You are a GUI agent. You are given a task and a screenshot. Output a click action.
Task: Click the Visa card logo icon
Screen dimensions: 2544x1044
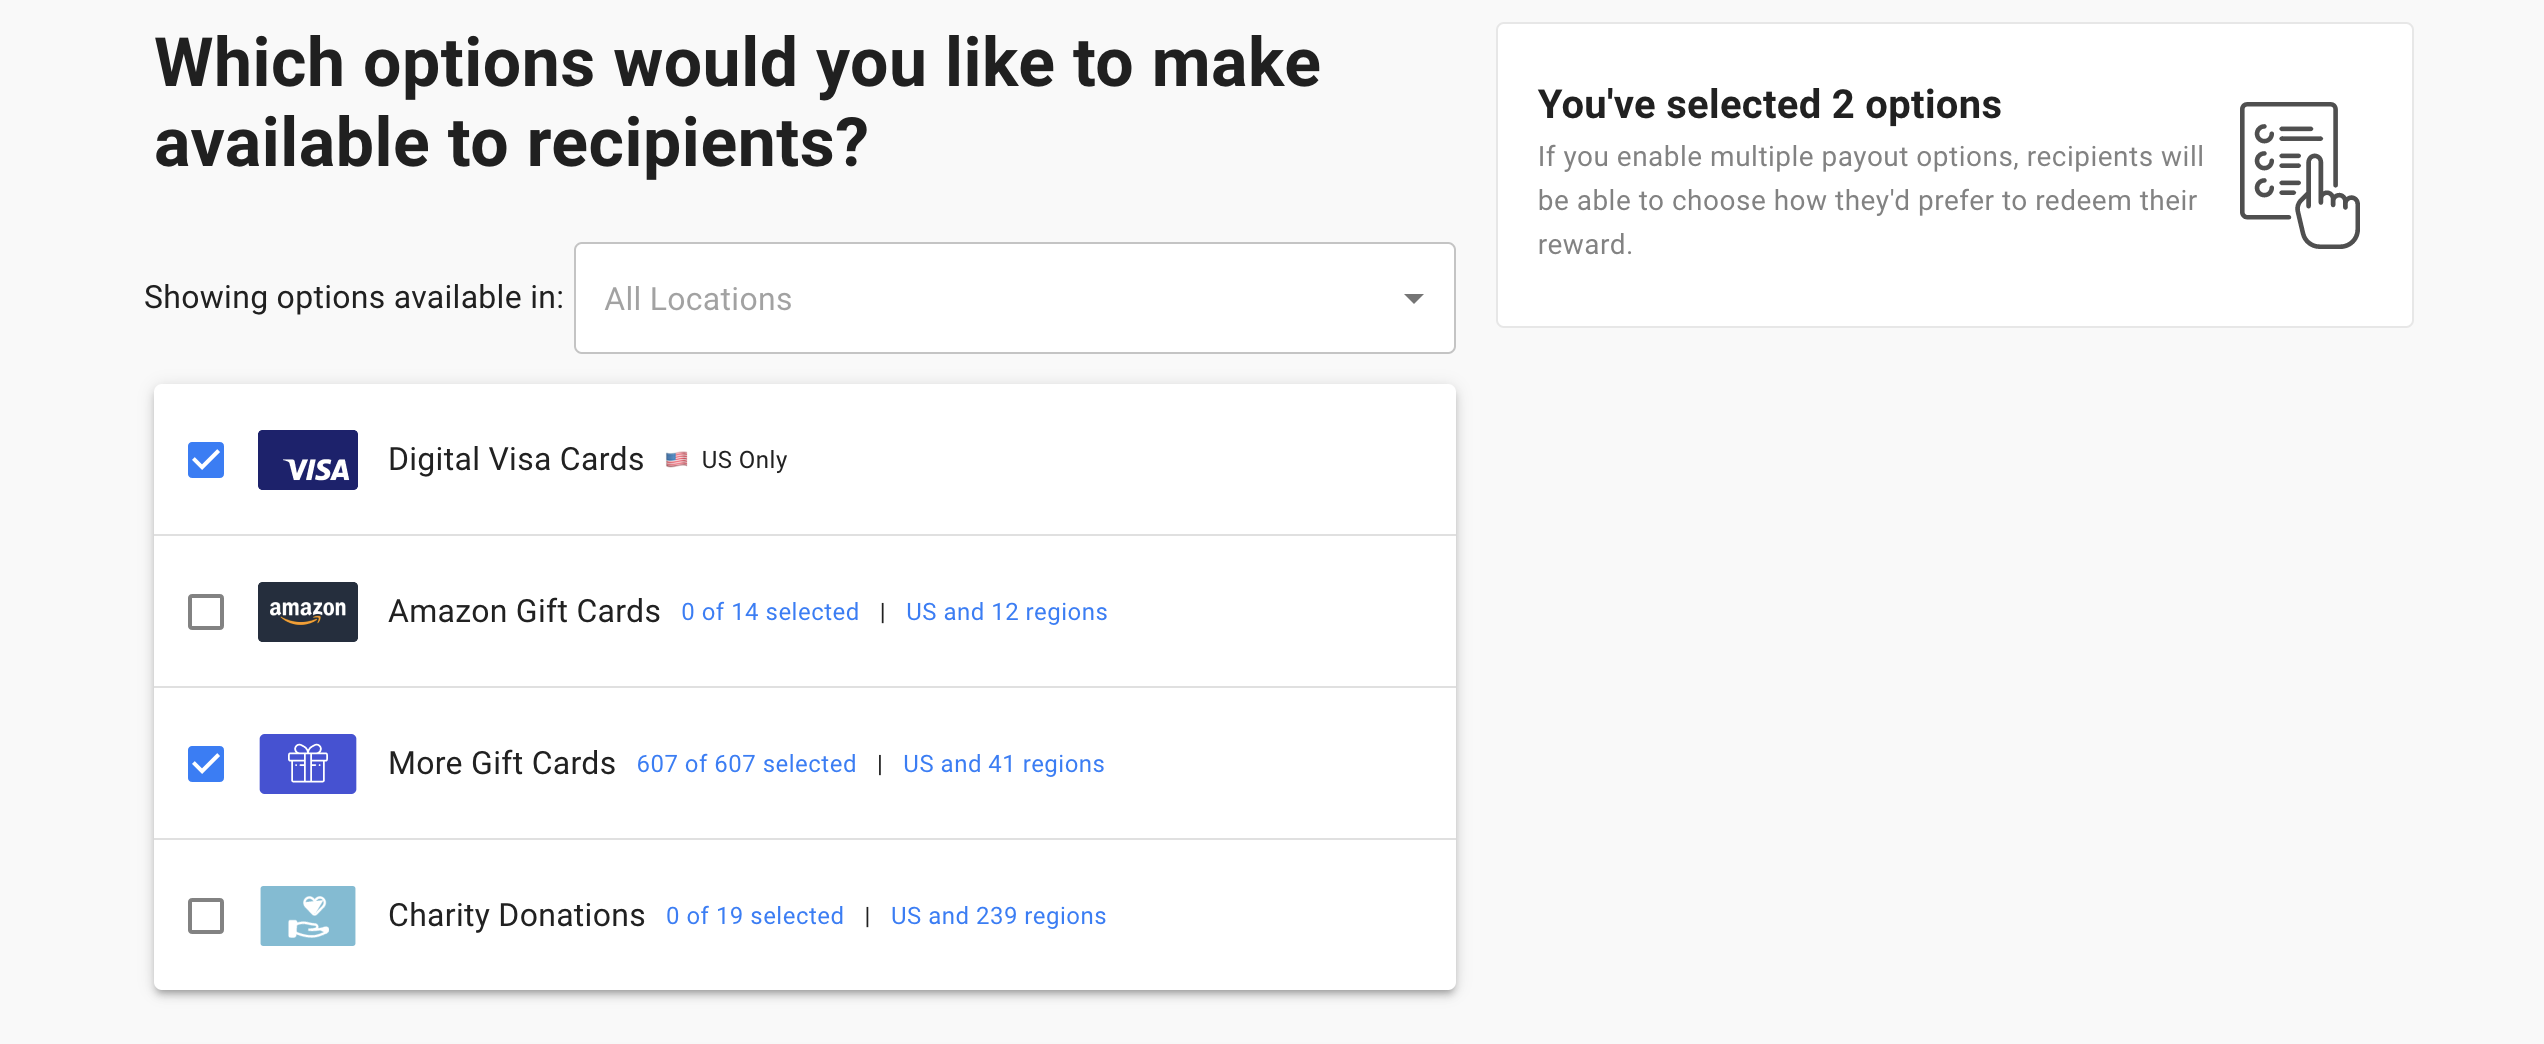pos(308,460)
